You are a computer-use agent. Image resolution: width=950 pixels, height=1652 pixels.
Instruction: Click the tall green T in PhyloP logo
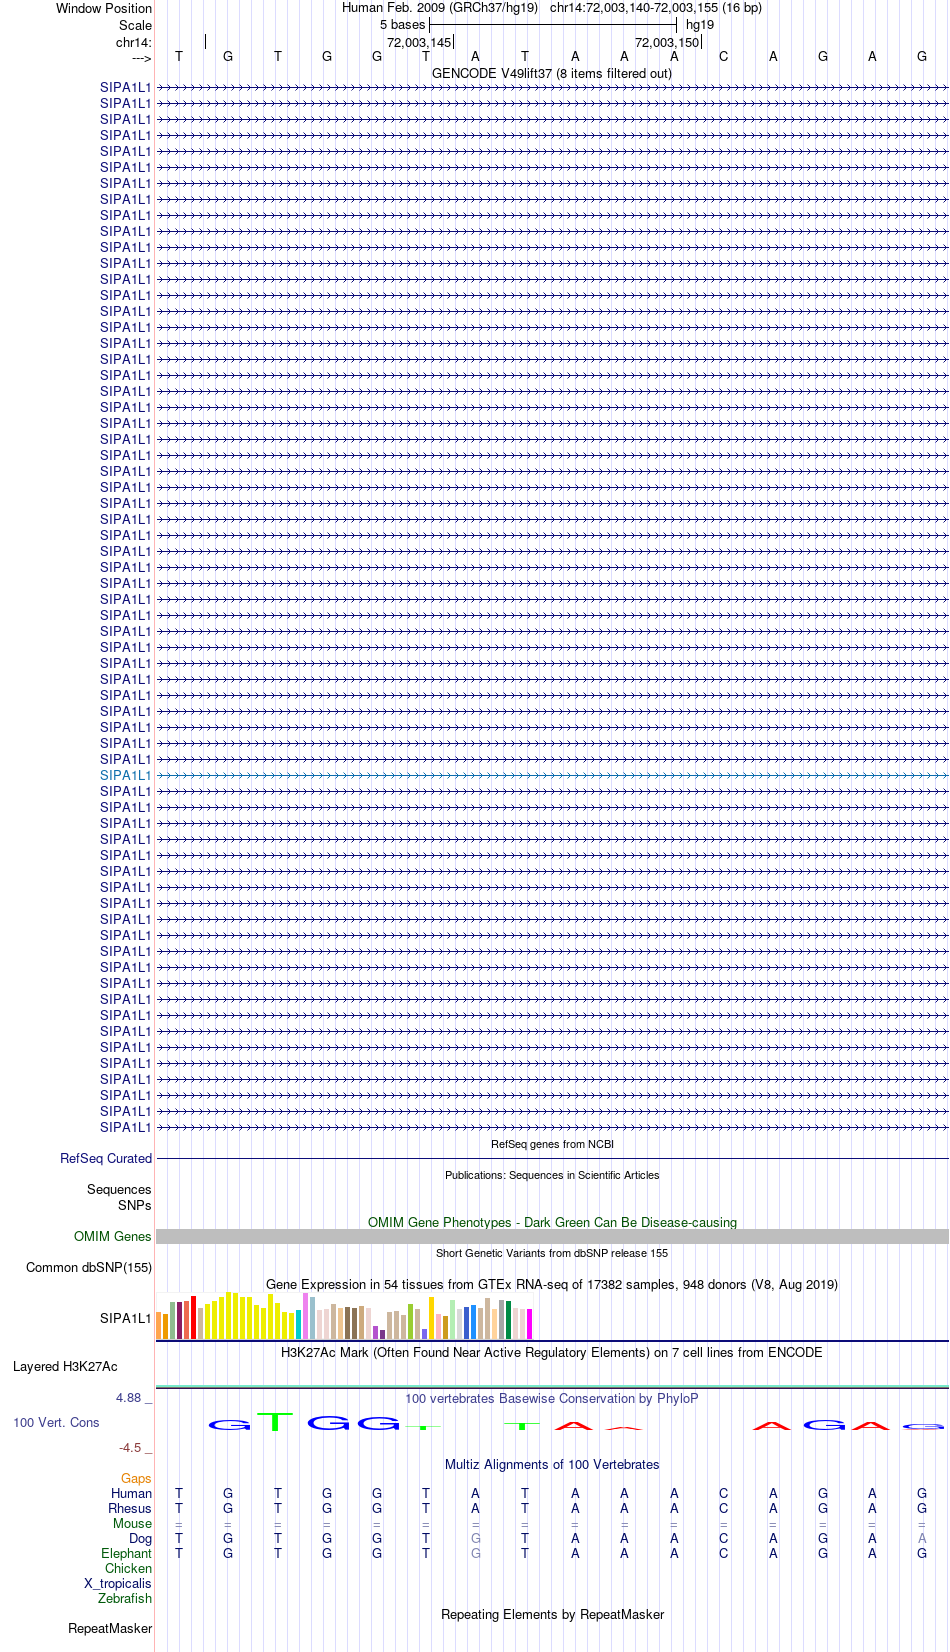(x=276, y=1421)
